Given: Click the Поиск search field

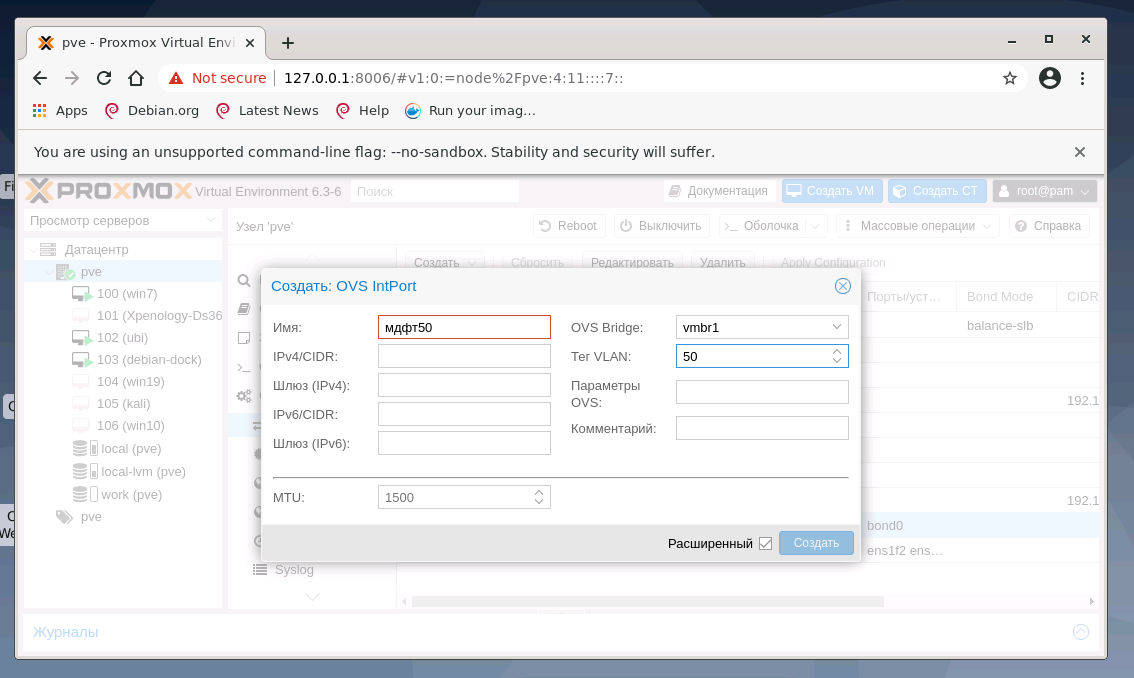Looking at the screenshot, I should tap(435, 191).
